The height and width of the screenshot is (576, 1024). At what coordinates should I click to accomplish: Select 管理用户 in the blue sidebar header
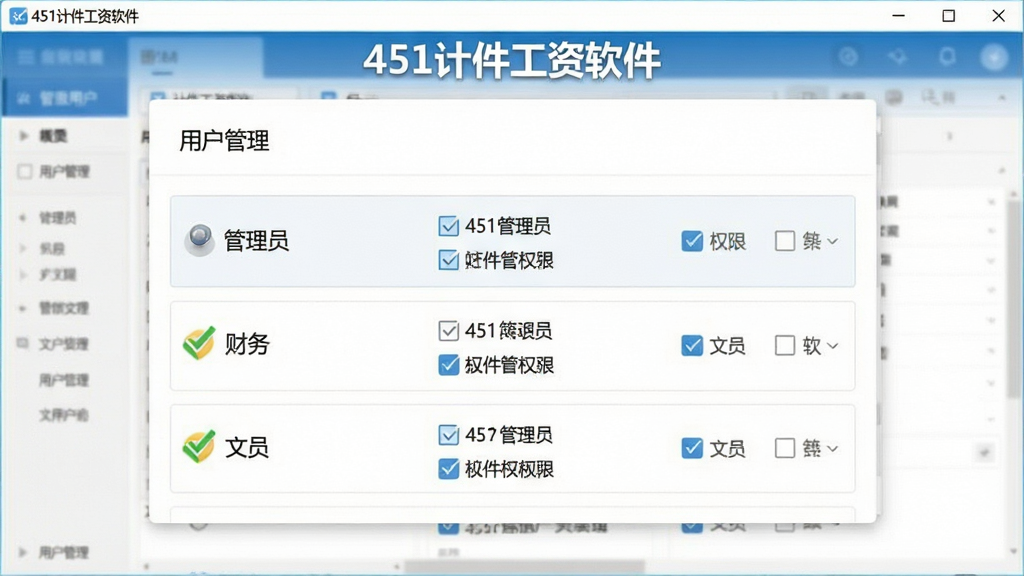[x=64, y=98]
